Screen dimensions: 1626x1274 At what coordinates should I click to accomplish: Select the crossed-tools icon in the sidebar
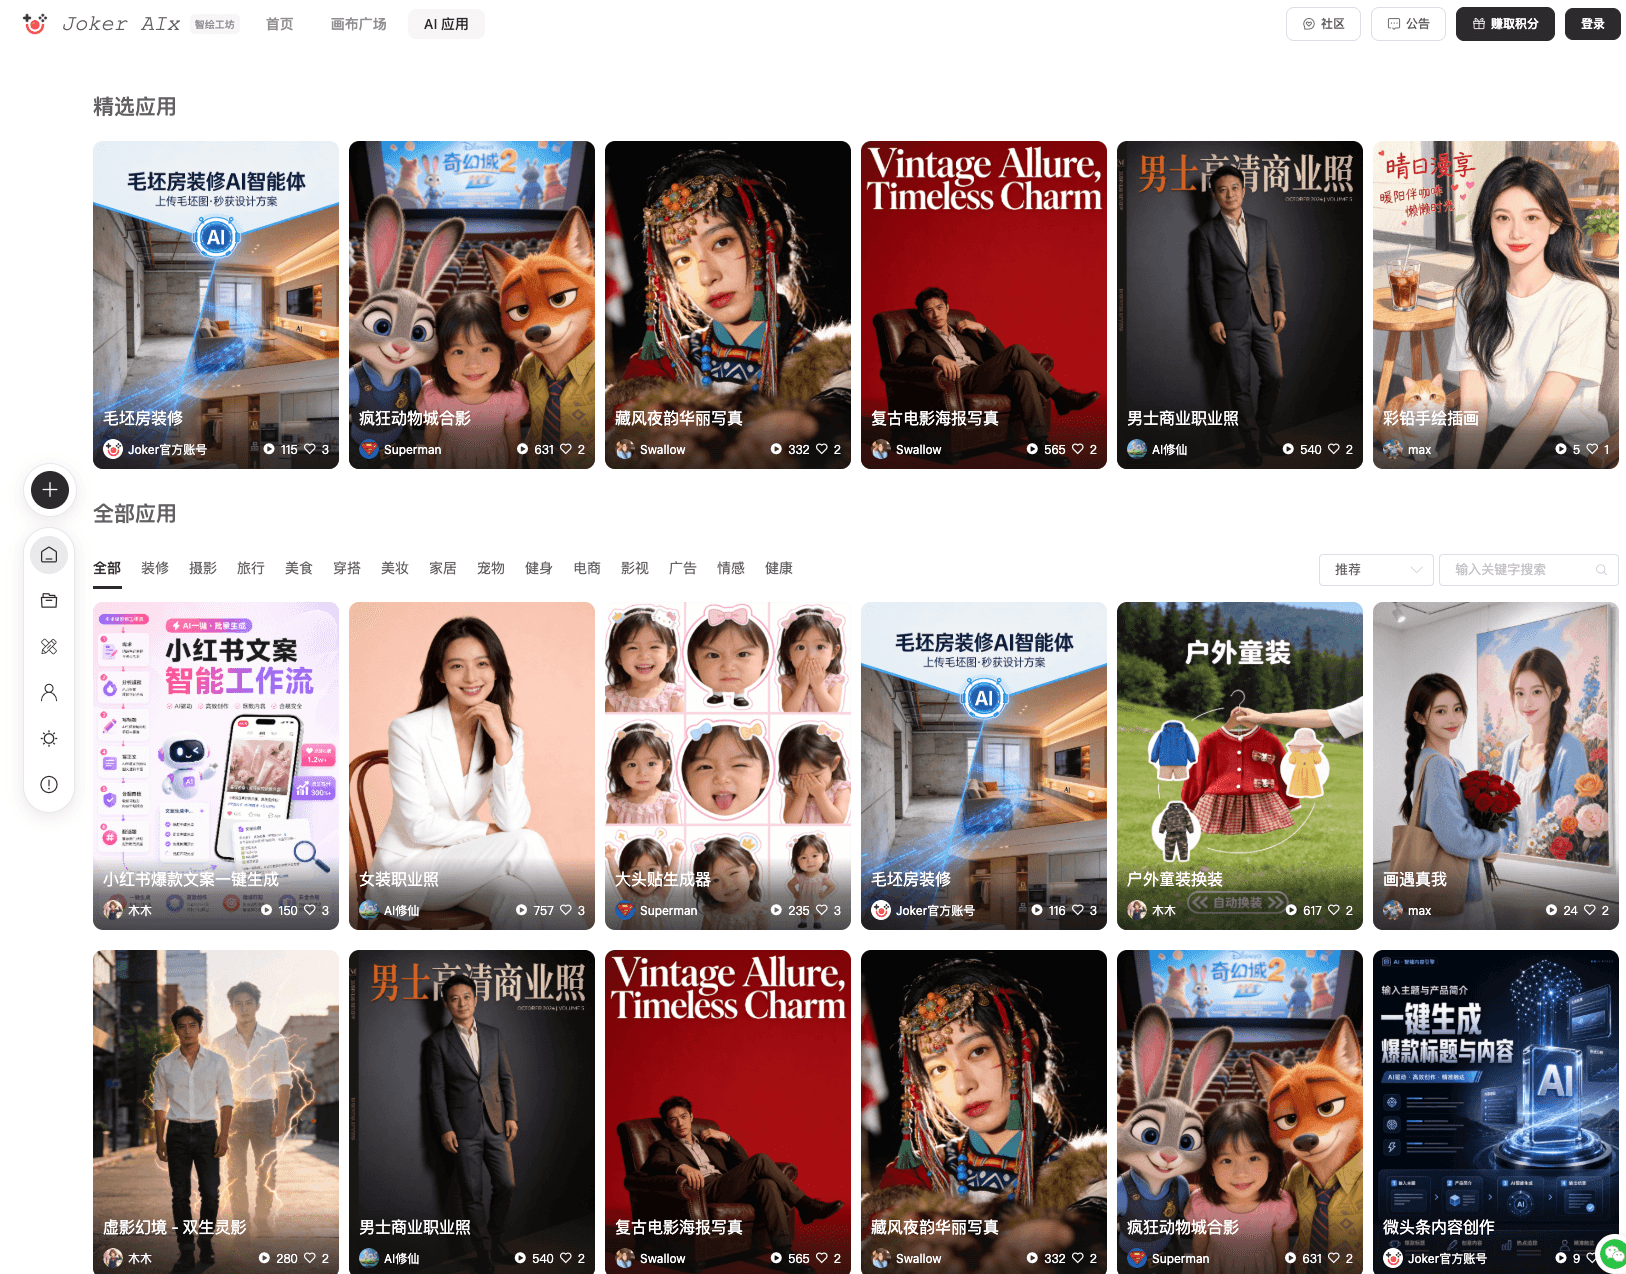click(49, 647)
